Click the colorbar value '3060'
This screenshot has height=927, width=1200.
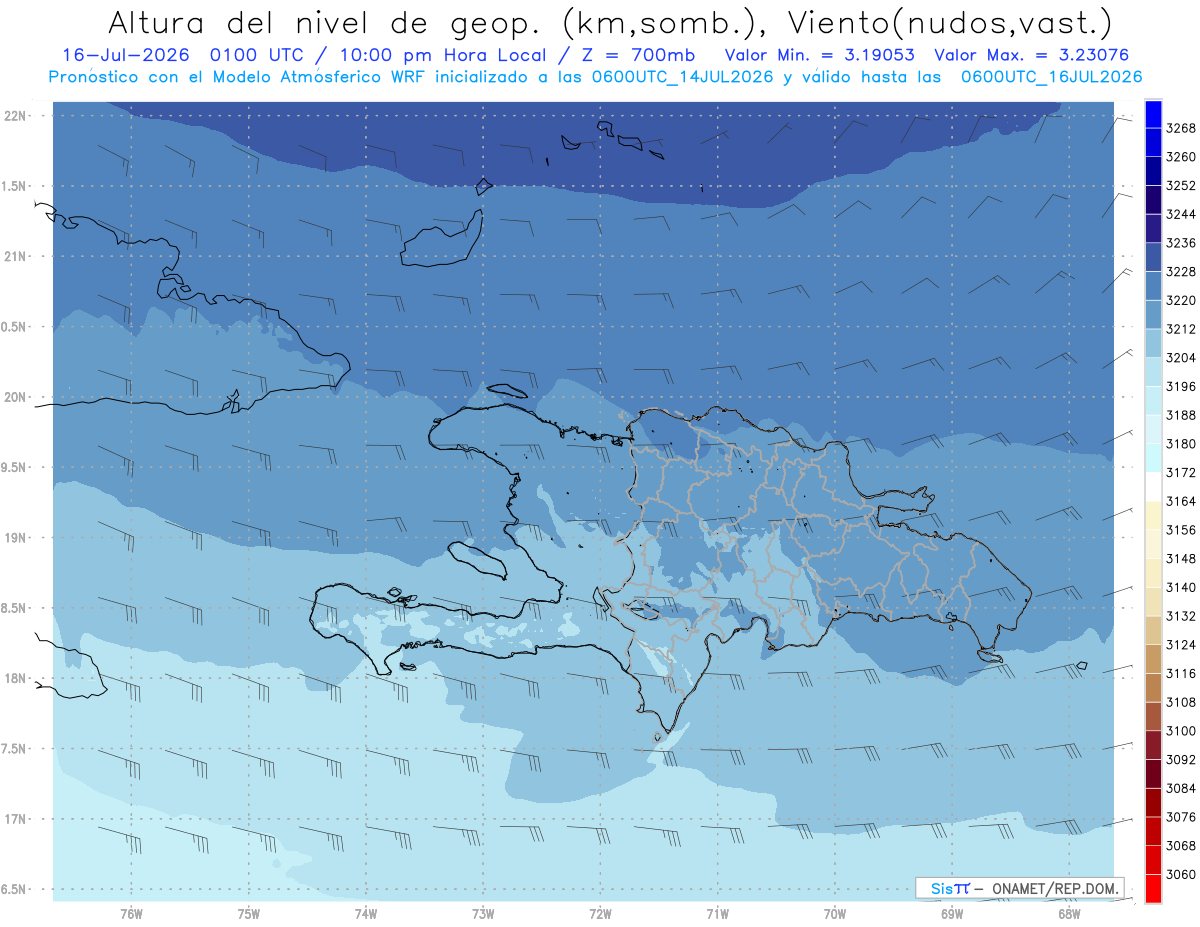(1181, 874)
